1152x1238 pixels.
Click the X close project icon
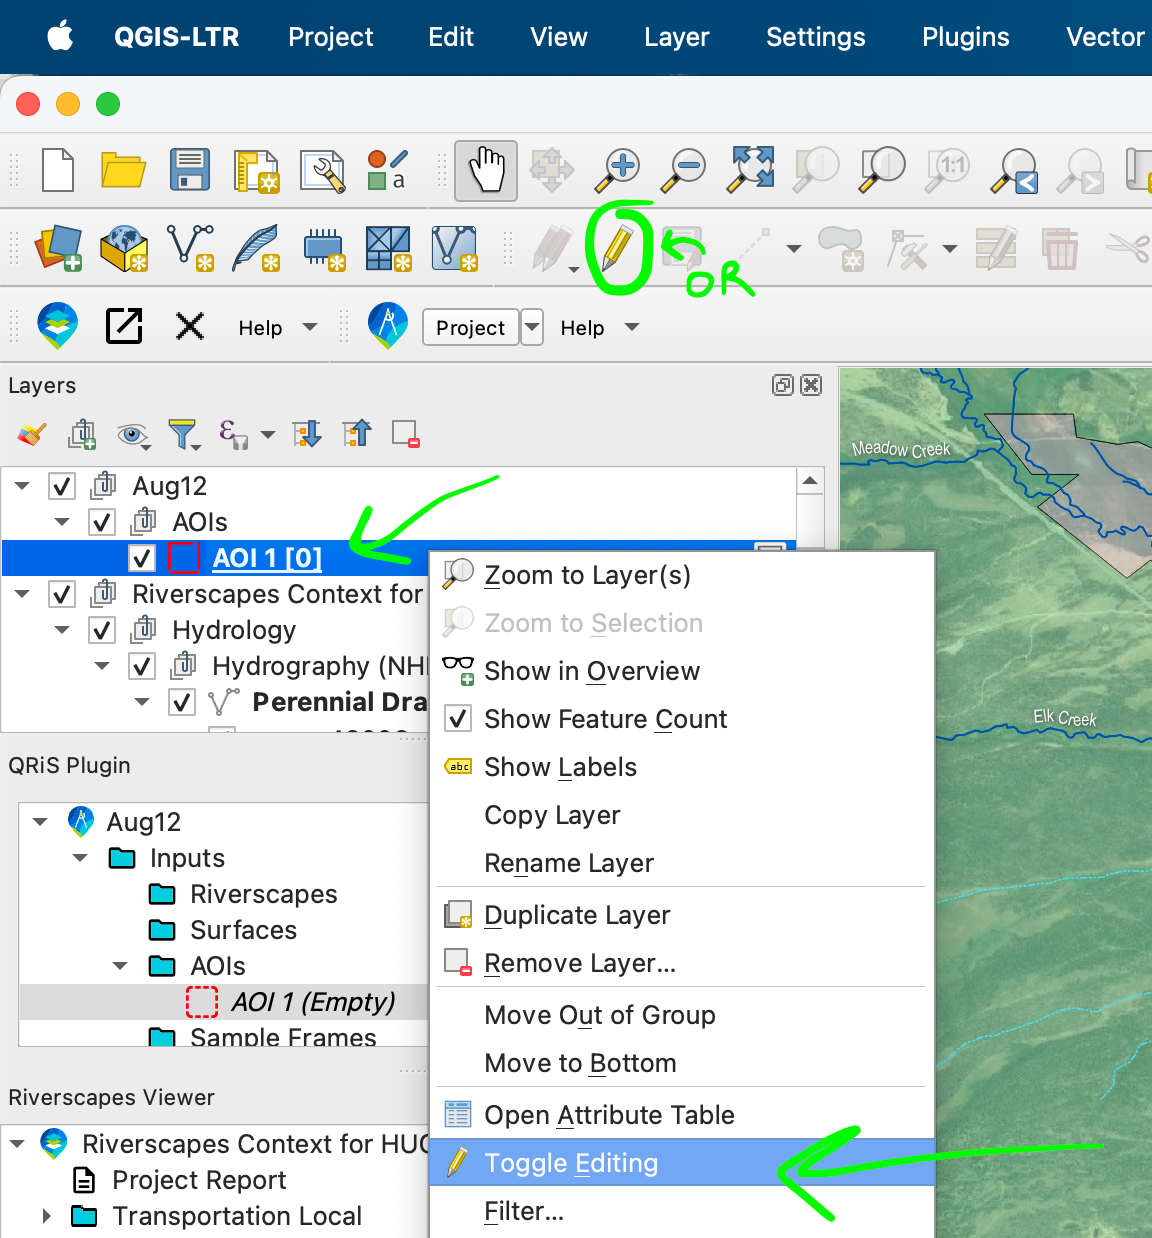tap(190, 326)
